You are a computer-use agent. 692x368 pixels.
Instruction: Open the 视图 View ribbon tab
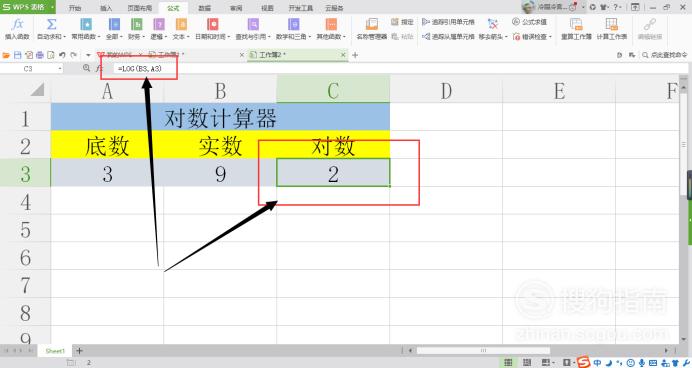pyautogui.click(x=267, y=8)
